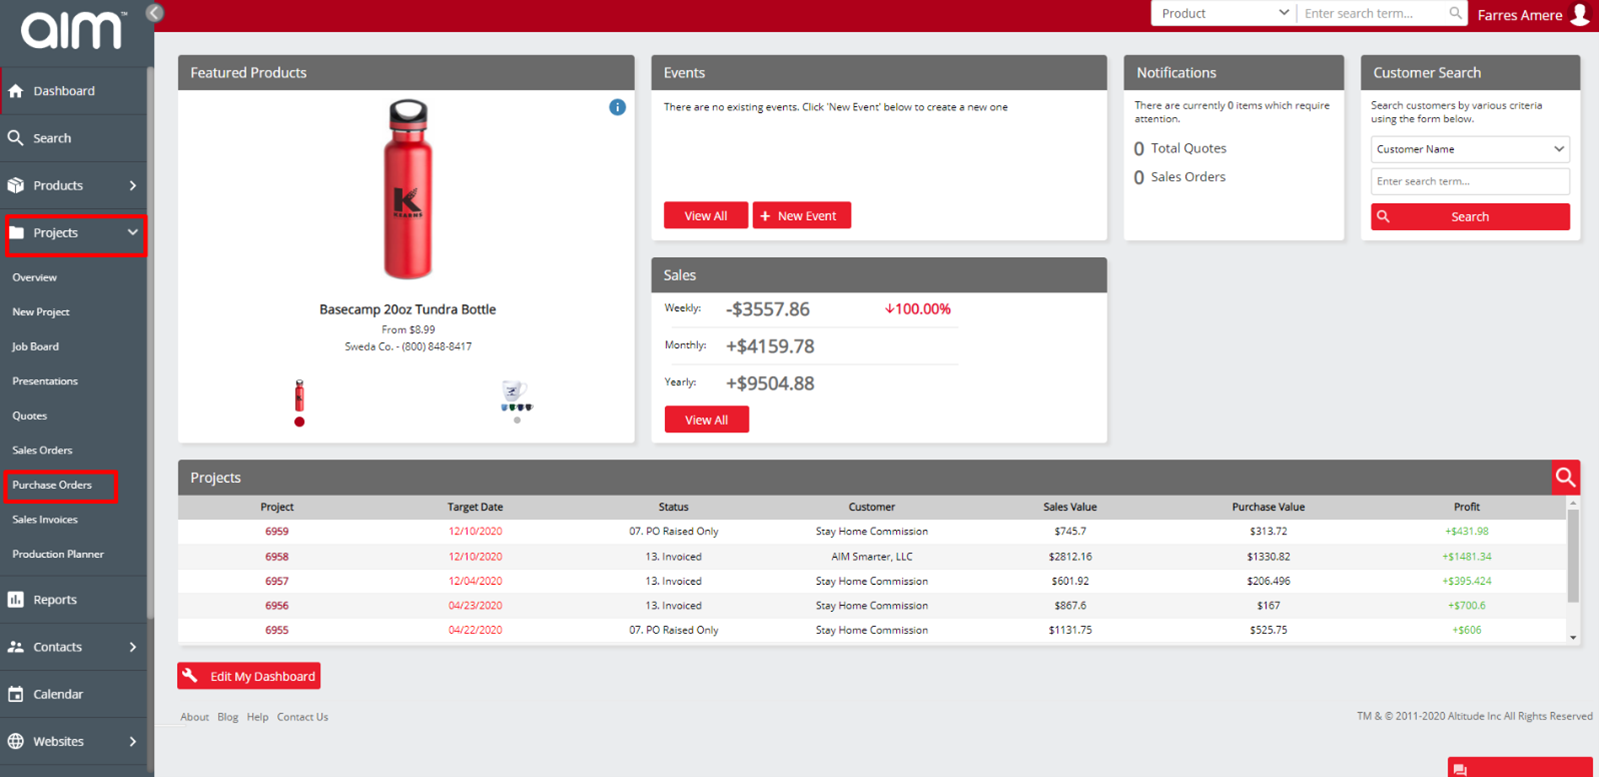This screenshot has height=777, width=1599.
Task: Open project 6957
Action: 277,581
